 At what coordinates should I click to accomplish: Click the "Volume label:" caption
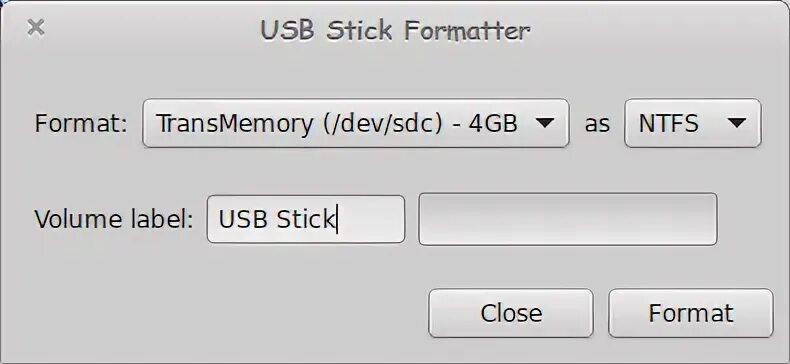pos(114,219)
